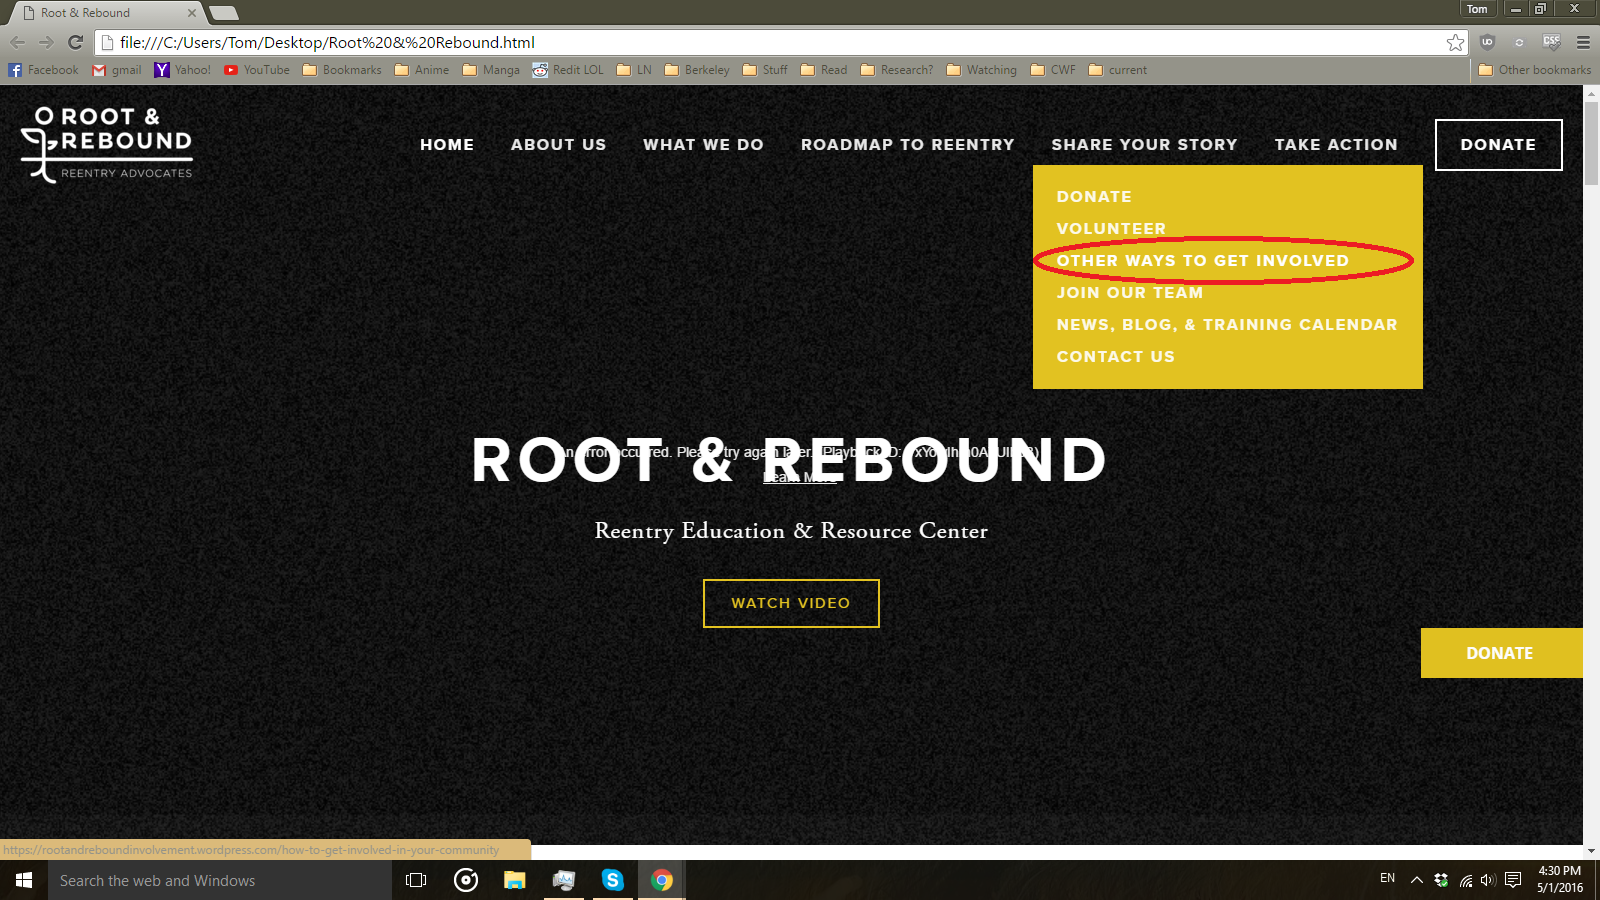Open a new browser tab
Screen dimensions: 1600x900
click(224, 13)
